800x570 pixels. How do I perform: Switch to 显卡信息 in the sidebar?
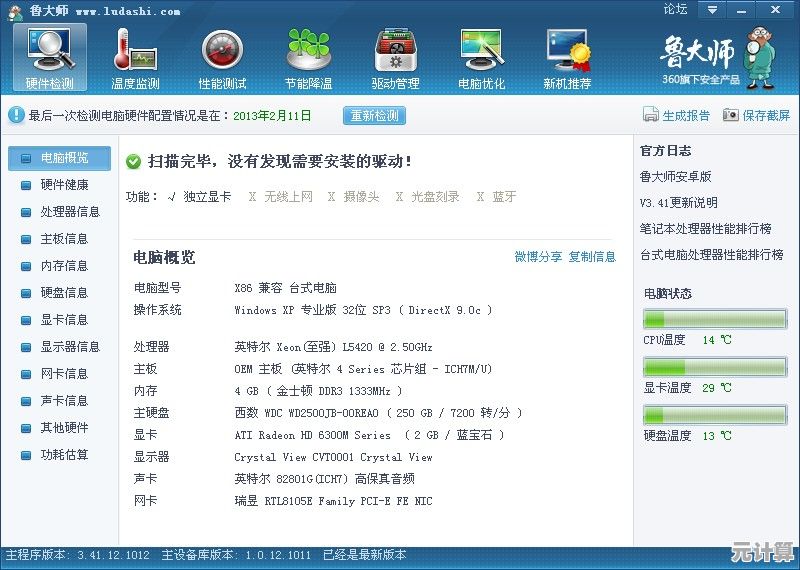click(63, 320)
